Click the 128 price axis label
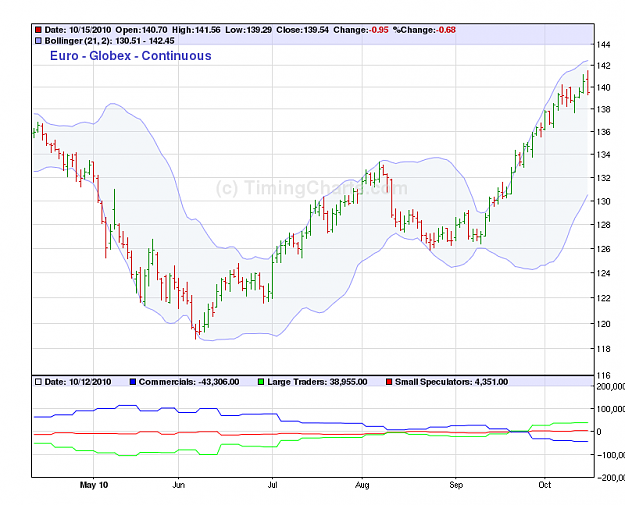 pyautogui.click(x=603, y=225)
